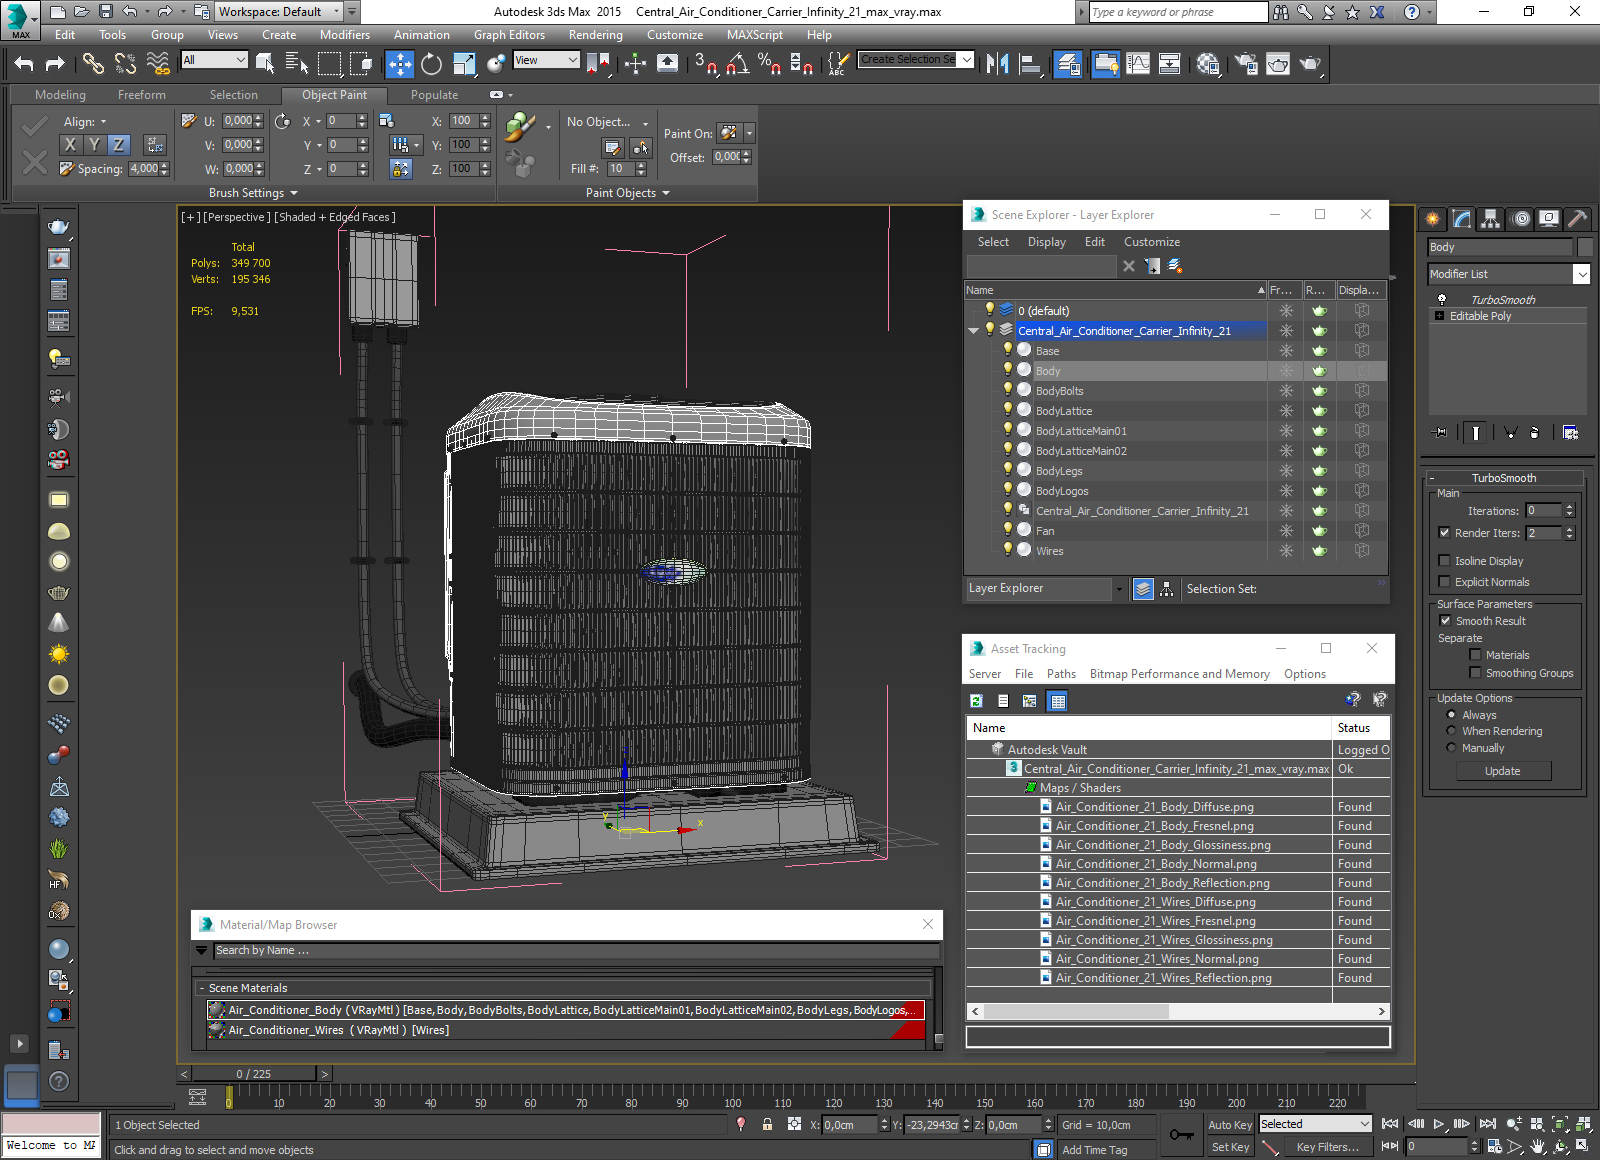Open Customize menu in Scene Explorer
This screenshot has height=1160, width=1600.
[1152, 242]
